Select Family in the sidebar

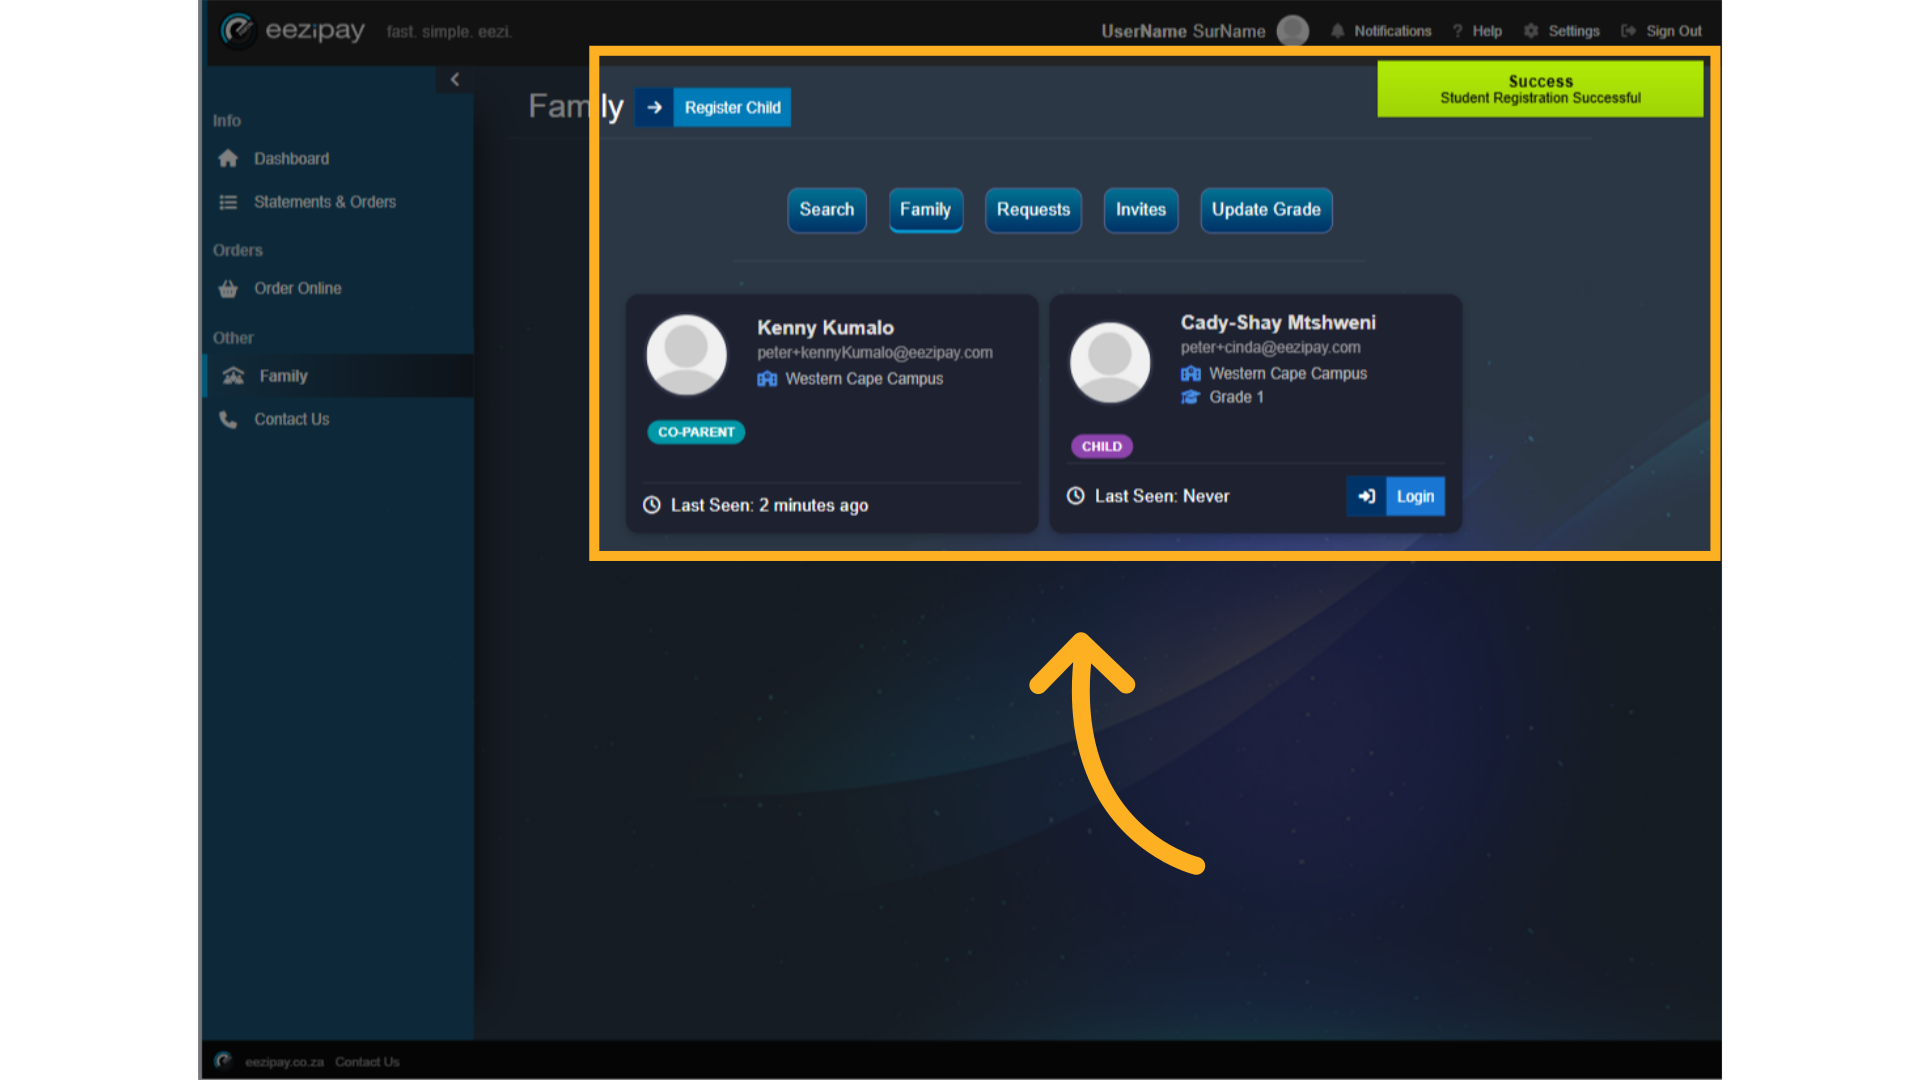click(338, 376)
